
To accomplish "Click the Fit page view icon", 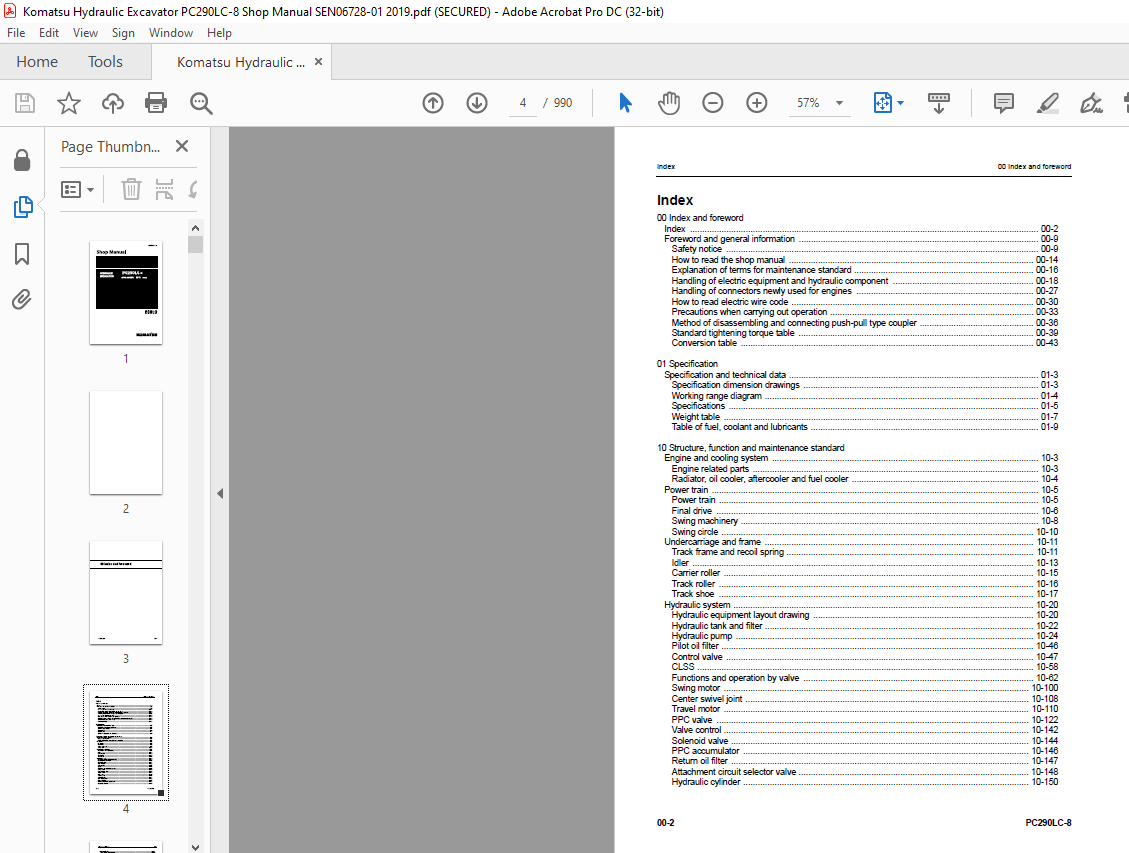I will [882, 103].
